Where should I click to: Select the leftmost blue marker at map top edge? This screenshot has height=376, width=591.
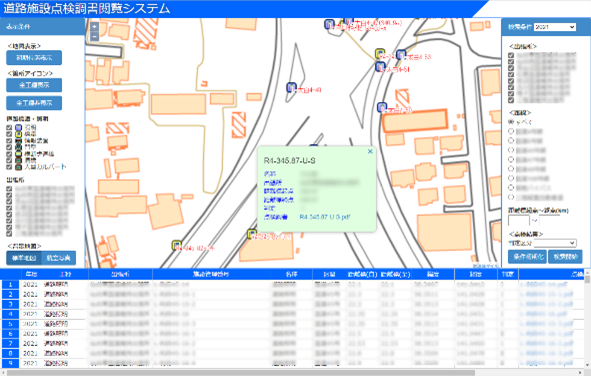pos(329,24)
